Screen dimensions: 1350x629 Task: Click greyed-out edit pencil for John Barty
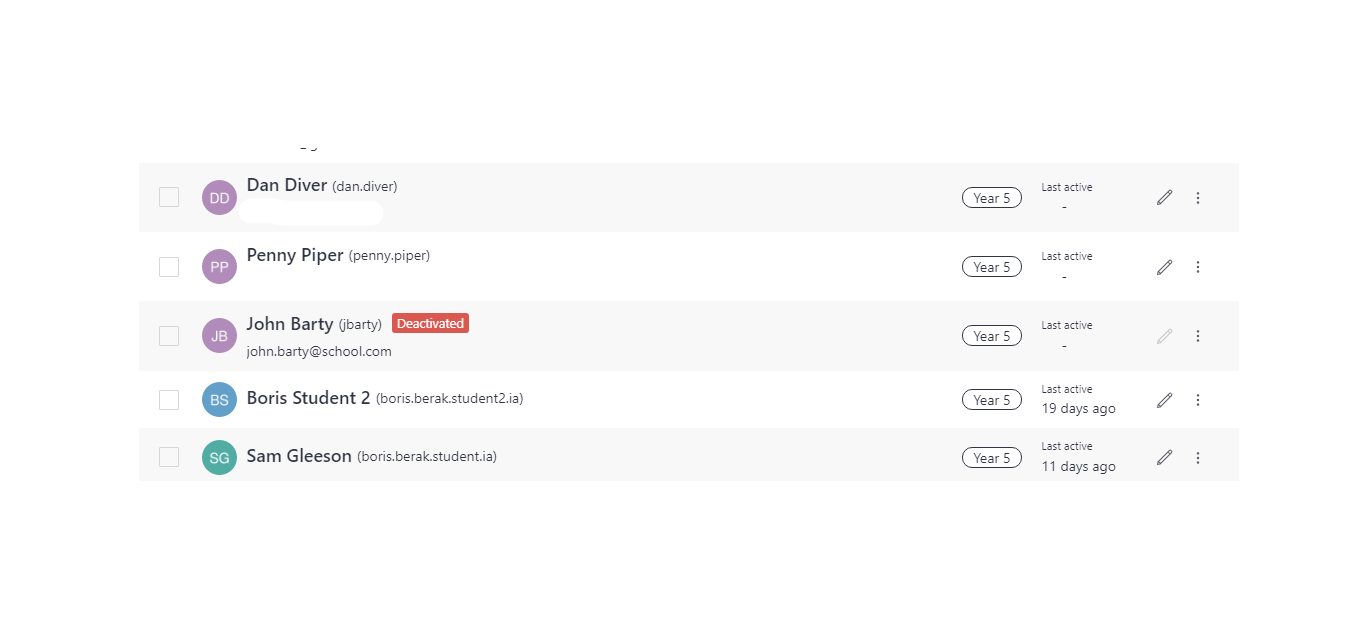point(1164,336)
